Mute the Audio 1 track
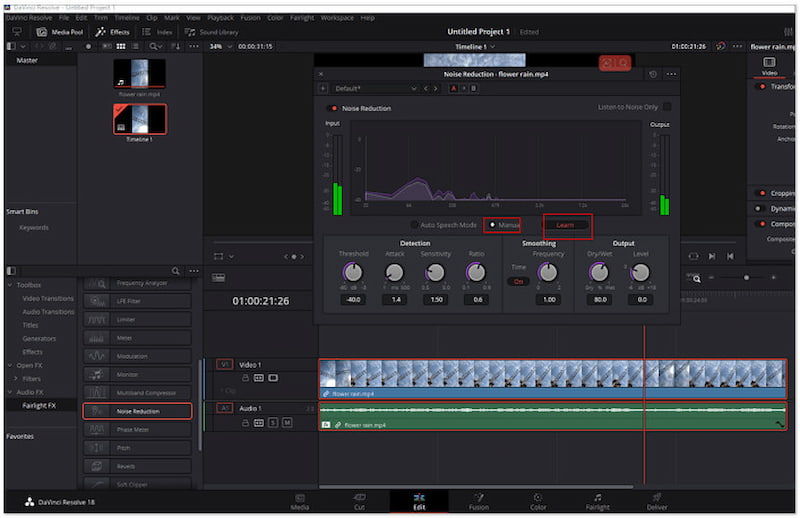800x518 pixels. [x=287, y=423]
